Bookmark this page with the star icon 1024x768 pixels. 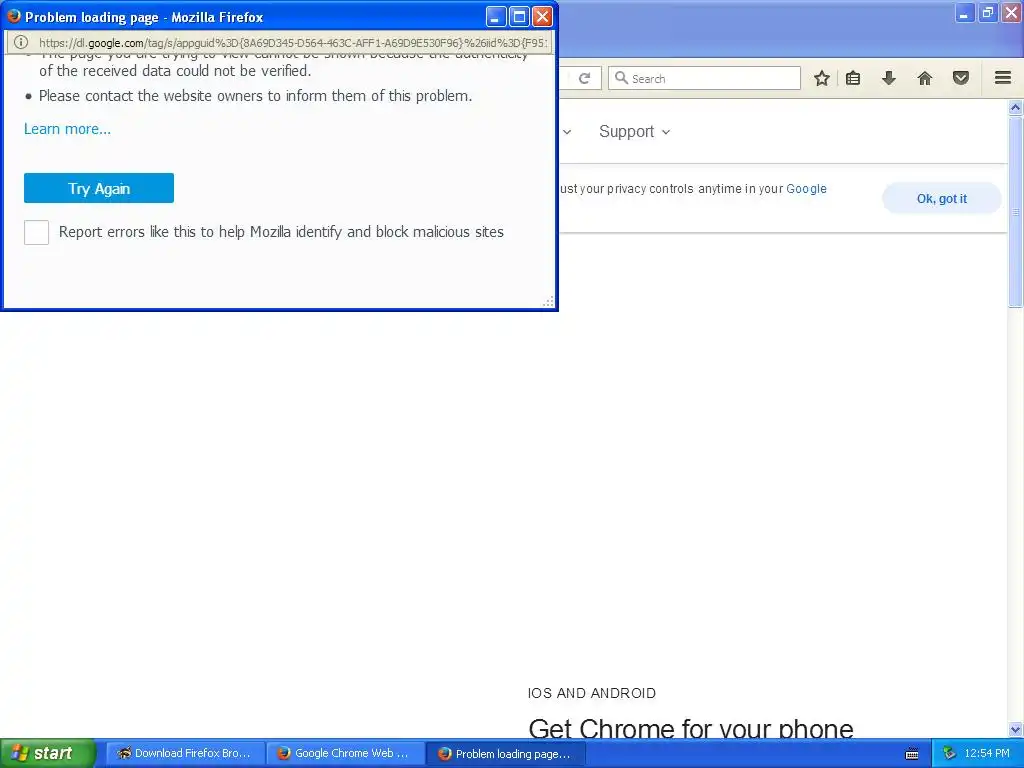(x=822, y=78)
